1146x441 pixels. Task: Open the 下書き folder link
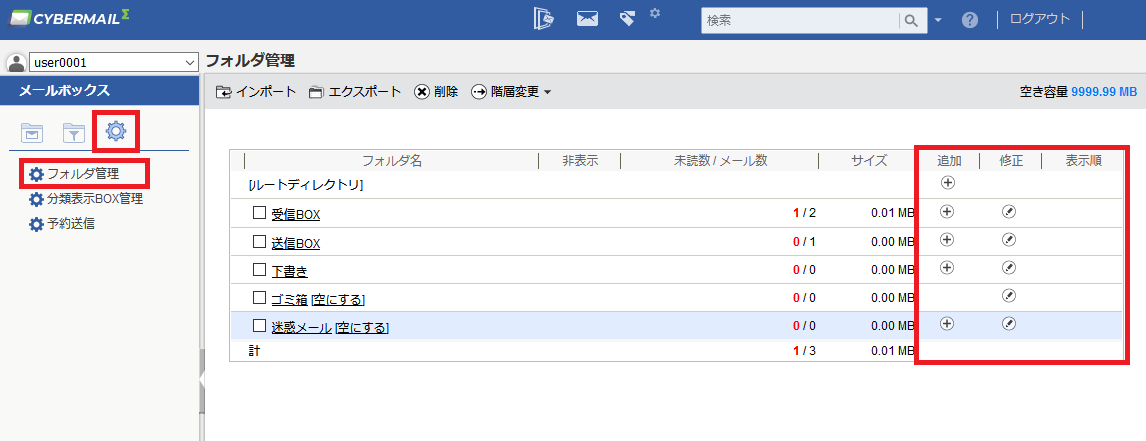click(x=289, y=271)
